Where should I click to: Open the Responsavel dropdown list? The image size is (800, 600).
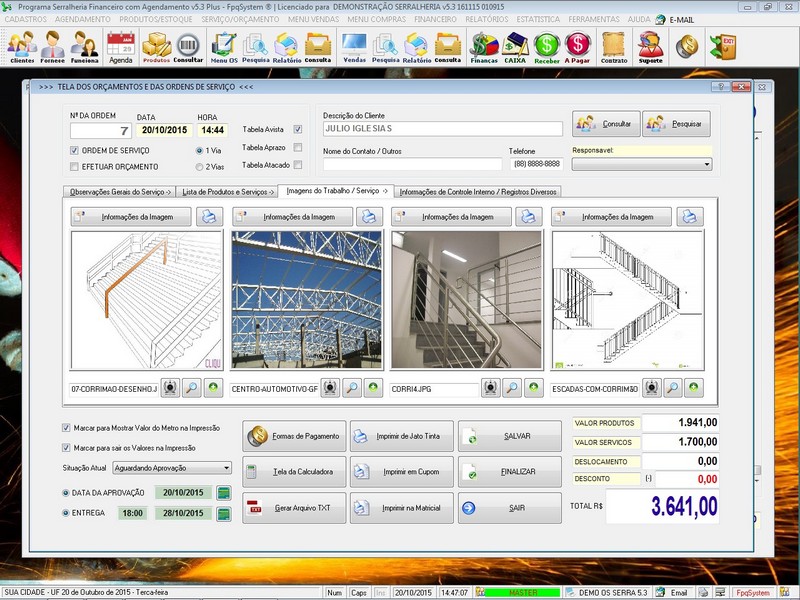coord(706,164)
